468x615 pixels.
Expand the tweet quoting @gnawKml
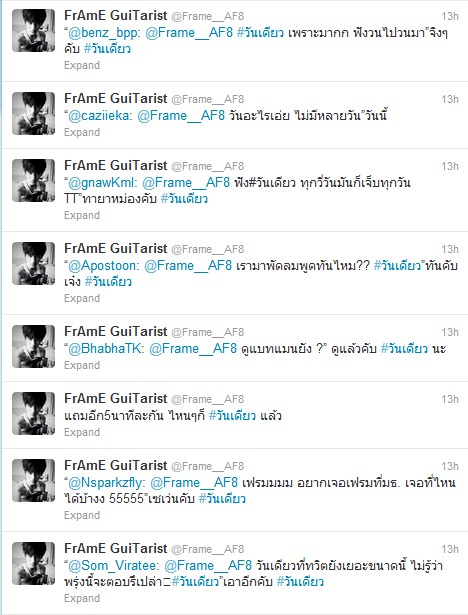tap(82, 216)
